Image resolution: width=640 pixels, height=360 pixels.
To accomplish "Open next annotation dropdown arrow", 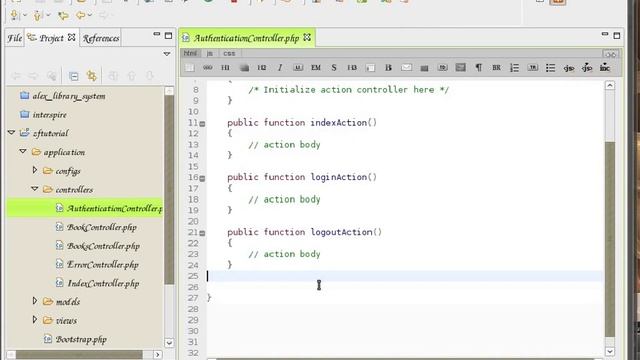I will pyautogui.click(x=25, y=16).
